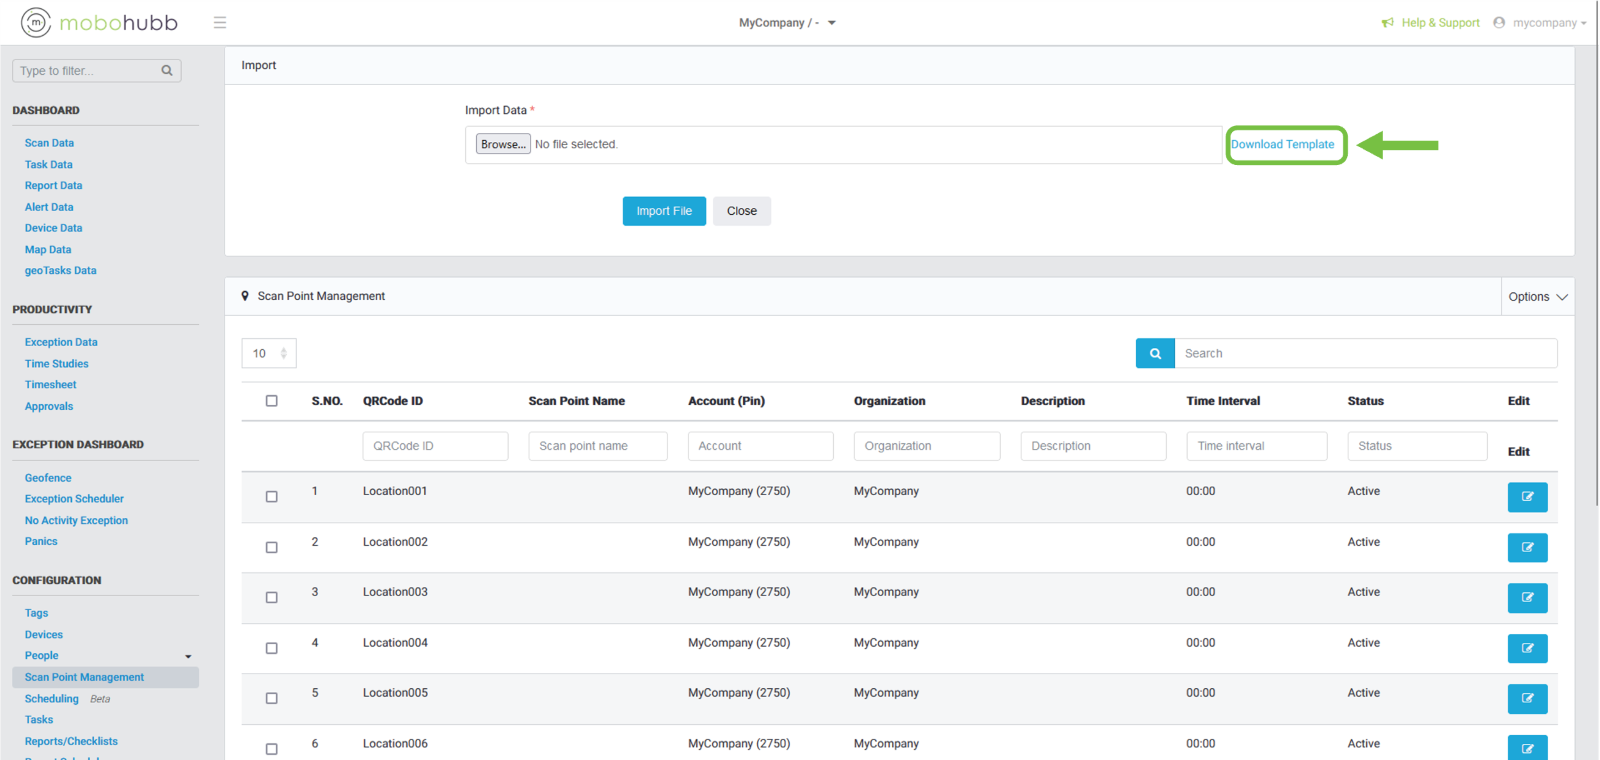
Task: Change the rows-per-page stepper showing 10
Action: click(x=269, y=353)
